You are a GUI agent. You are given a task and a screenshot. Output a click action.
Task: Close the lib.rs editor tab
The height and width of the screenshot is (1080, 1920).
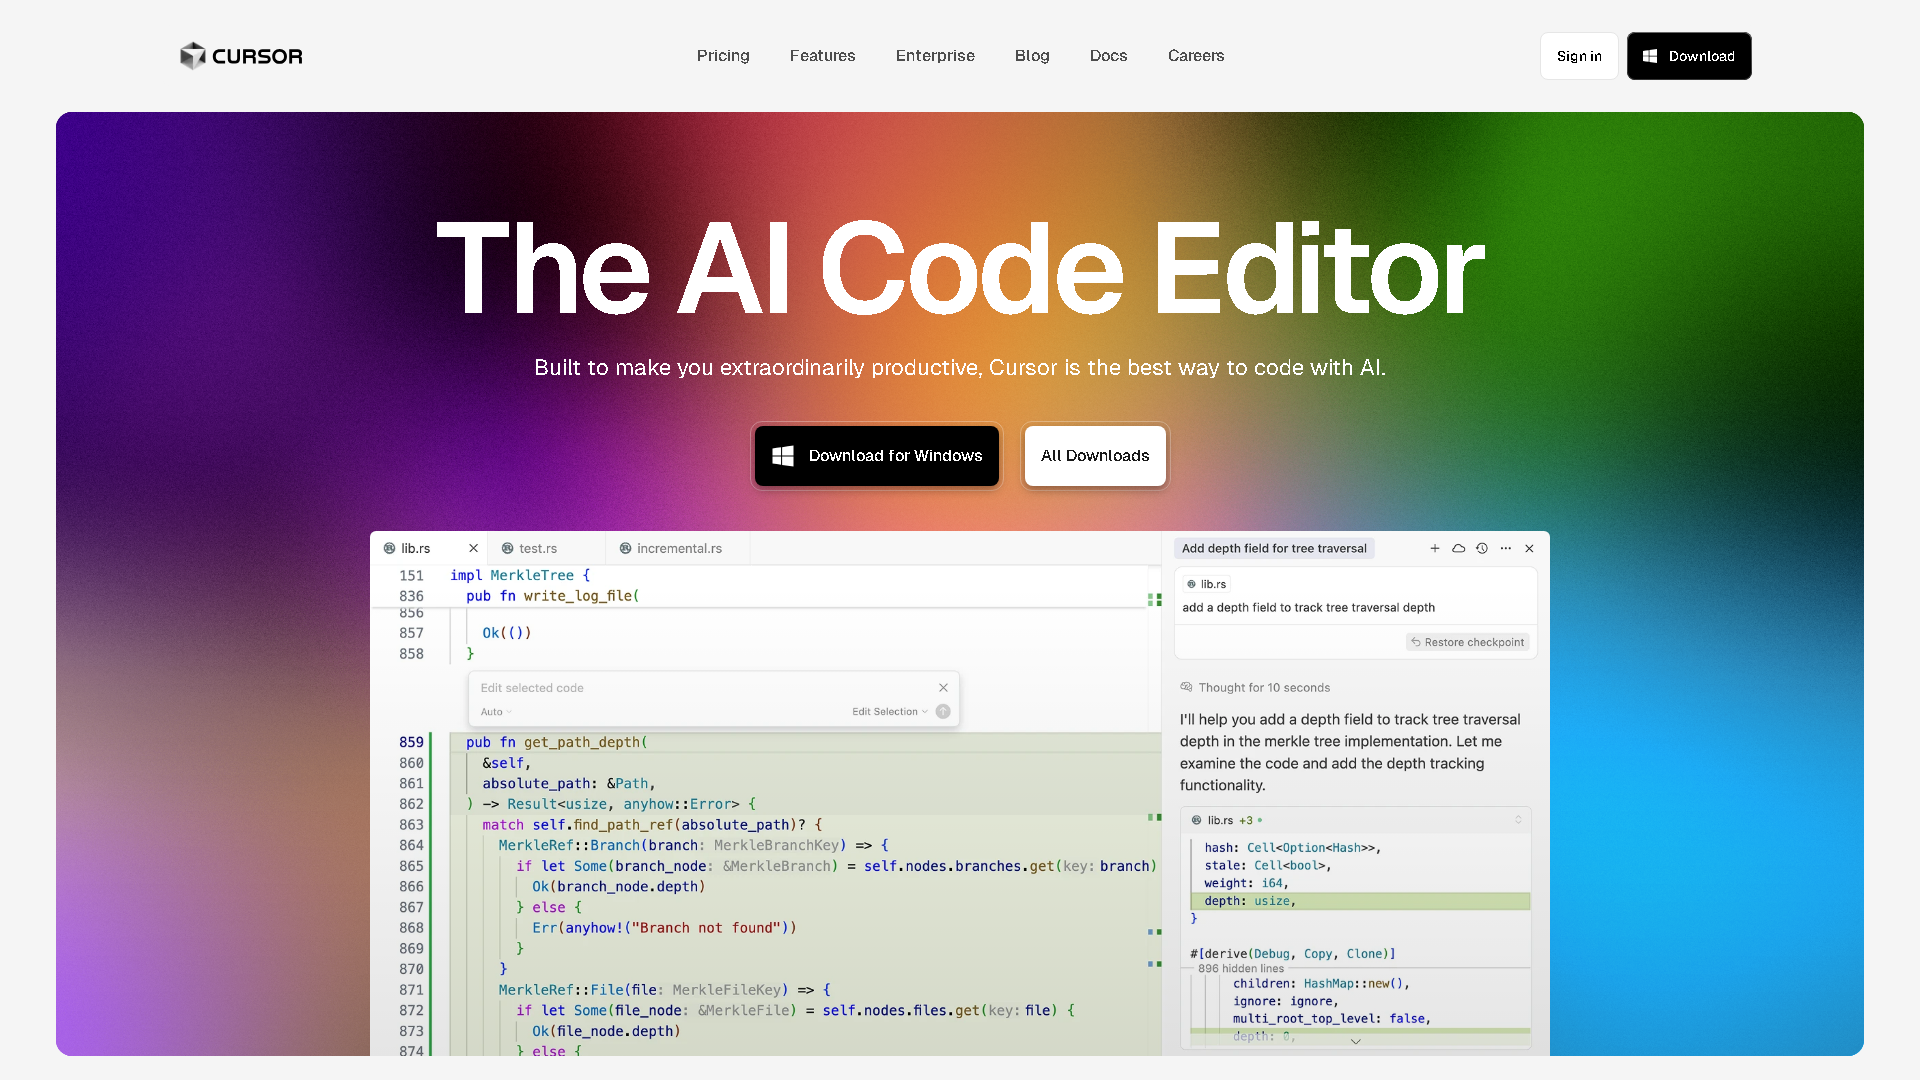(473, 548)
